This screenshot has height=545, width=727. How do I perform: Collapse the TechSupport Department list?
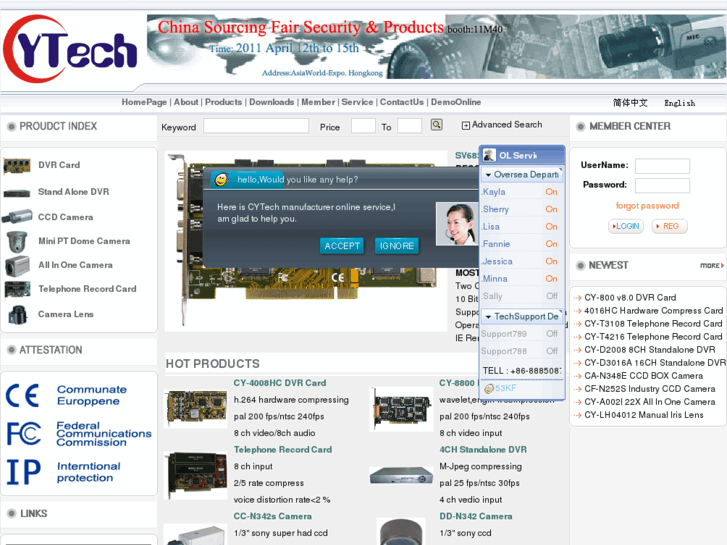coord(488,316)
